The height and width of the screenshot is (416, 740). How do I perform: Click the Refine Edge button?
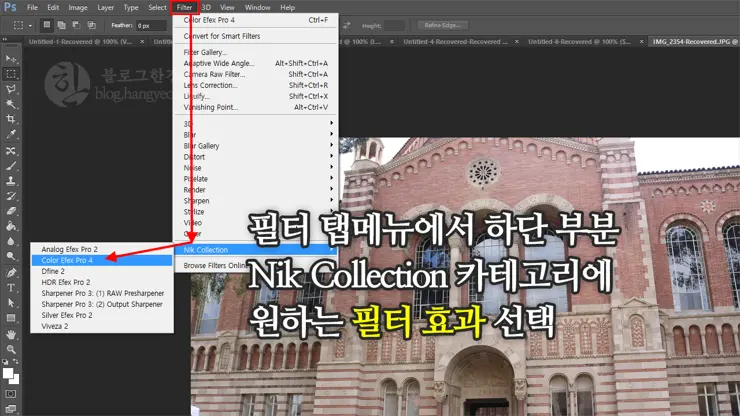442,25
